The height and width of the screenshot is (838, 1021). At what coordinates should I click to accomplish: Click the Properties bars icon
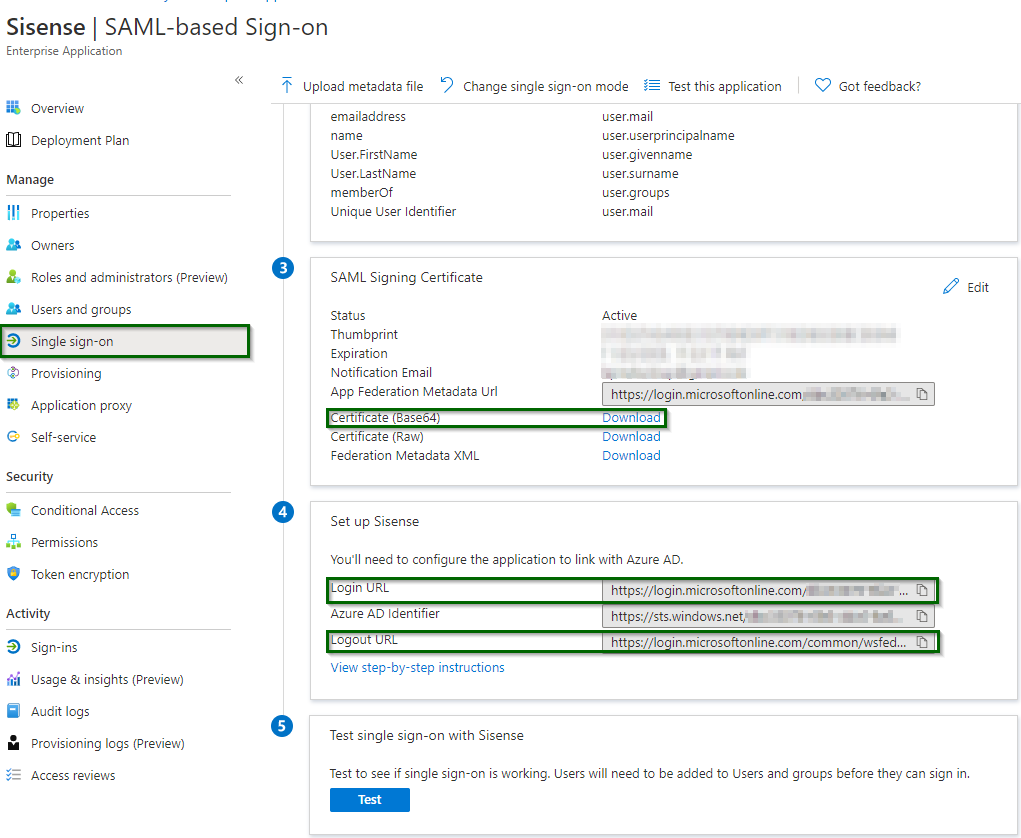click(x=13, y=212)
